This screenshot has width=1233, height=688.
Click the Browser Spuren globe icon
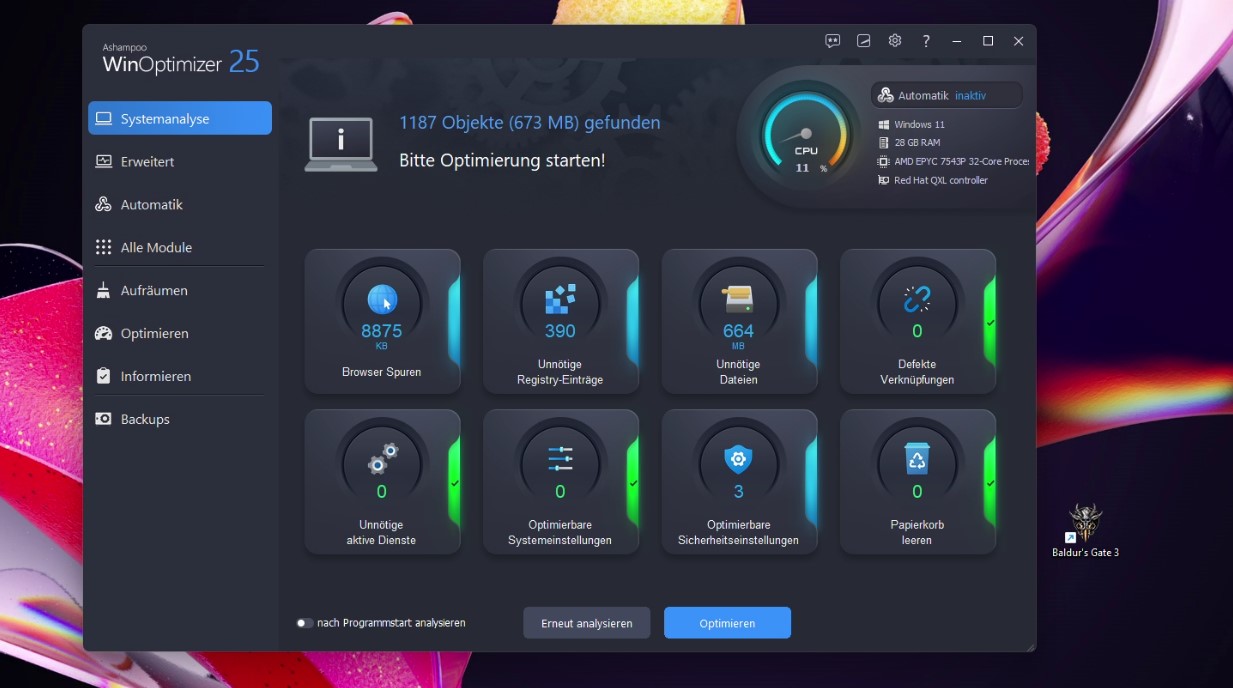click(382, 299)
